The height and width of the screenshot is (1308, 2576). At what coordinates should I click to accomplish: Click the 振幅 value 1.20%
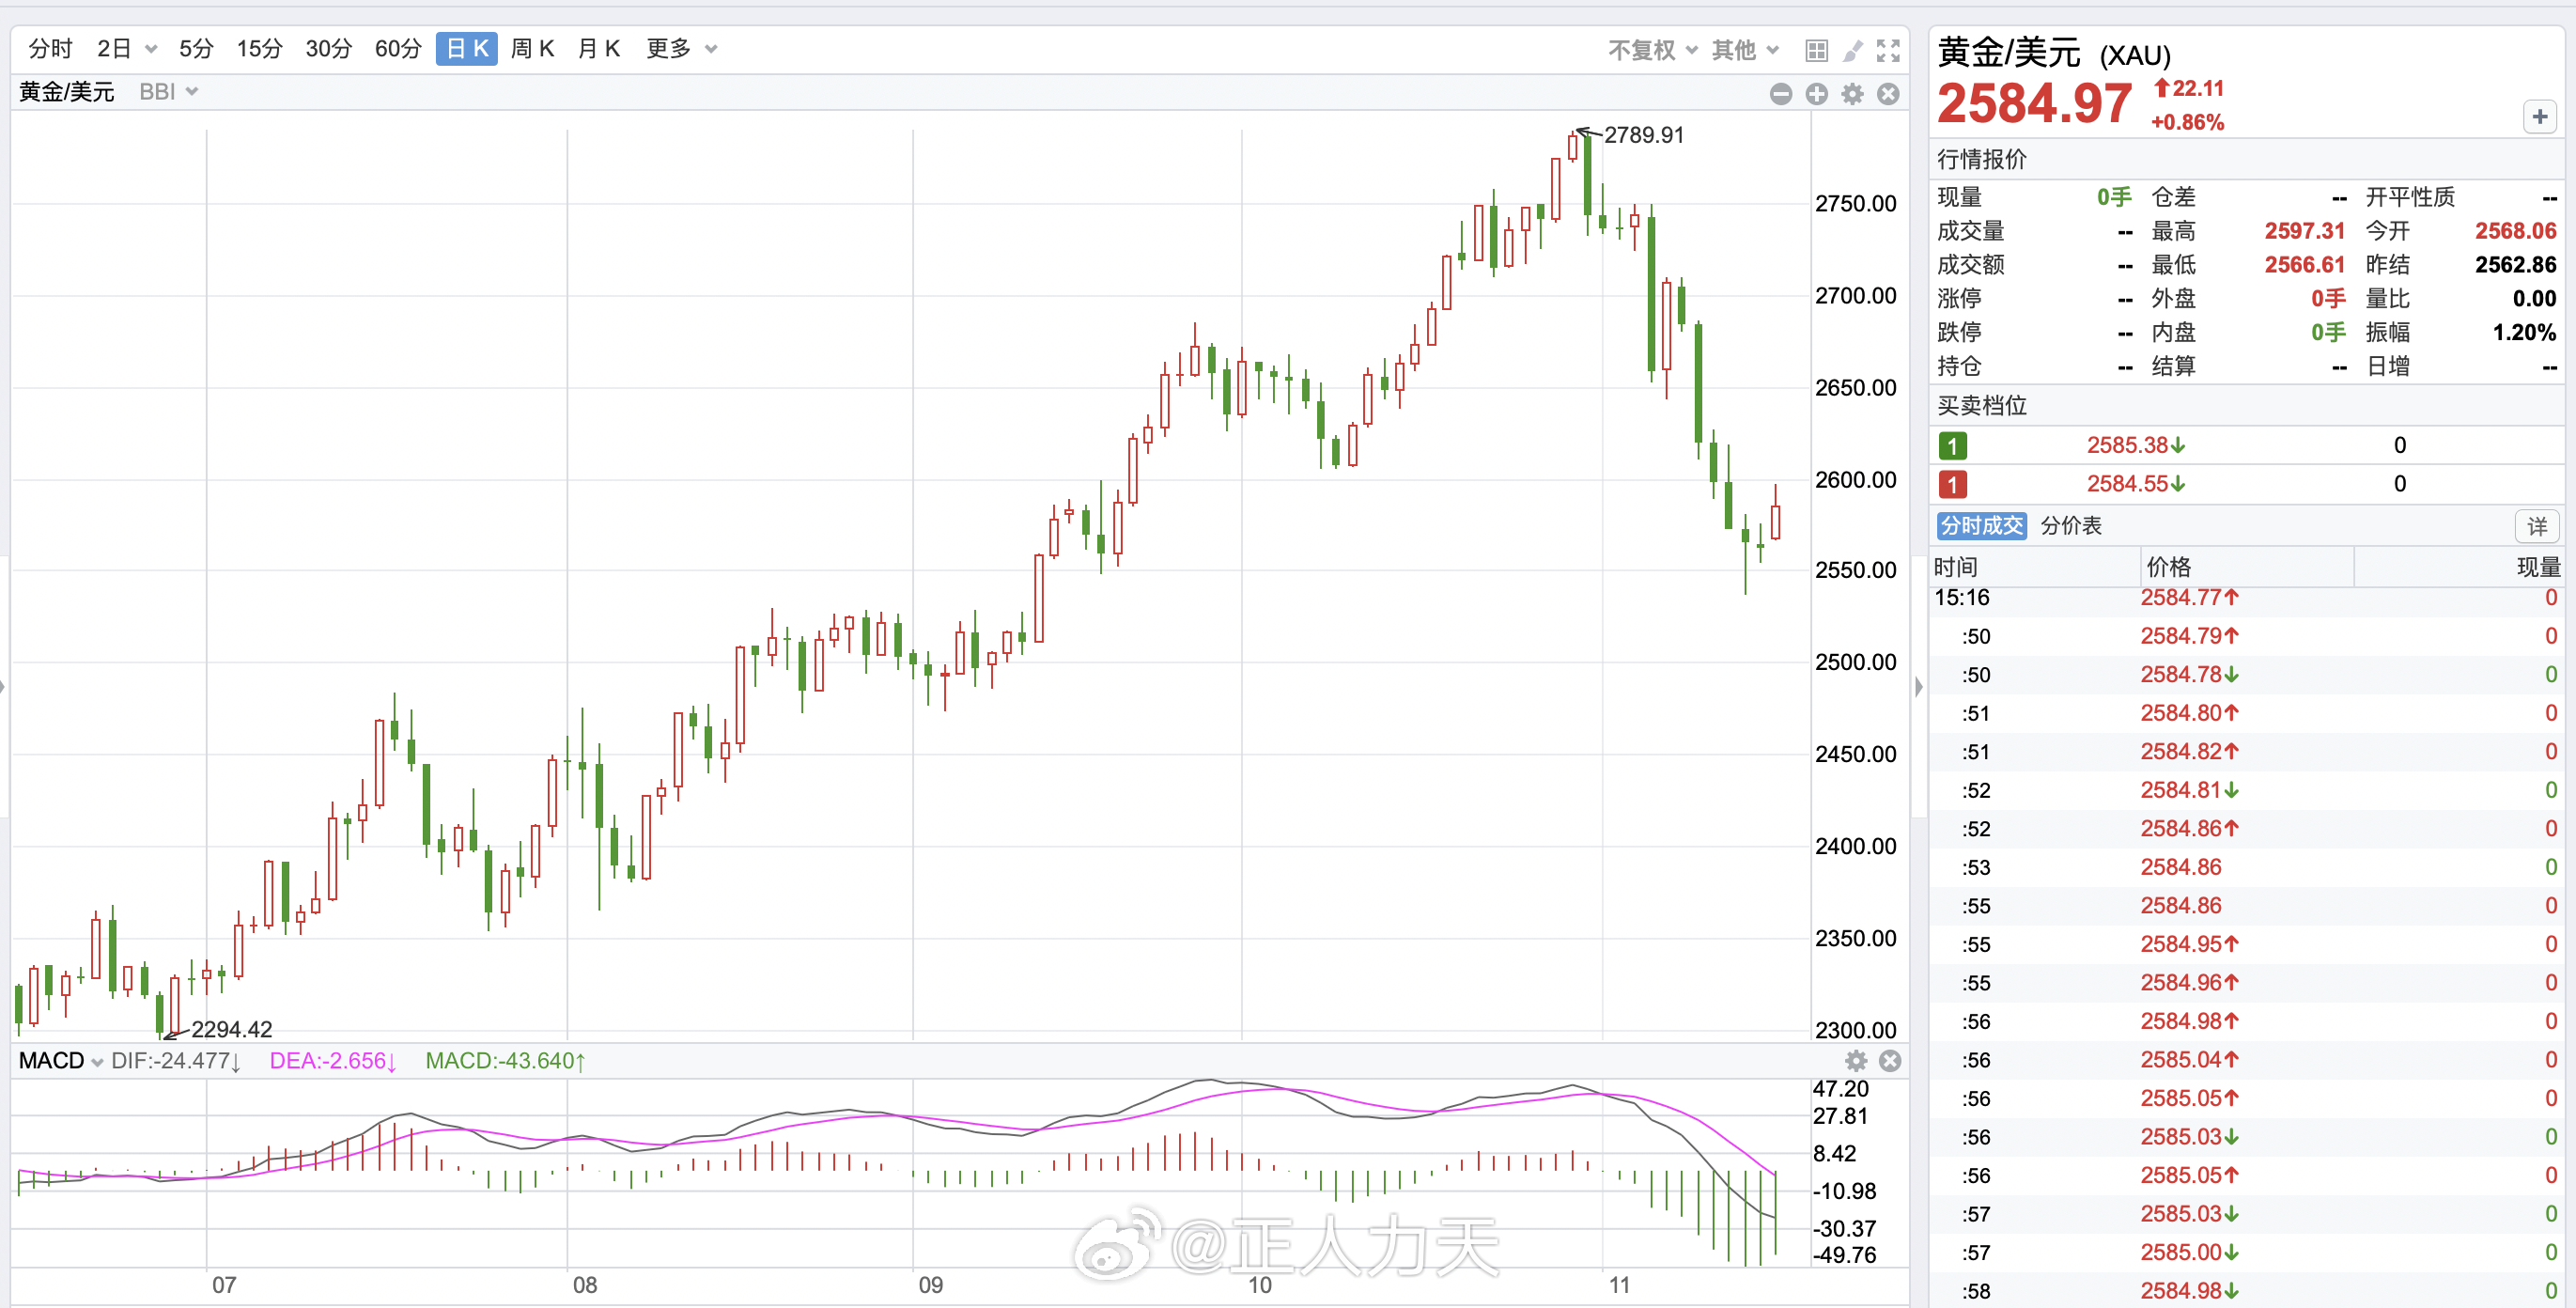(2524, 333)
